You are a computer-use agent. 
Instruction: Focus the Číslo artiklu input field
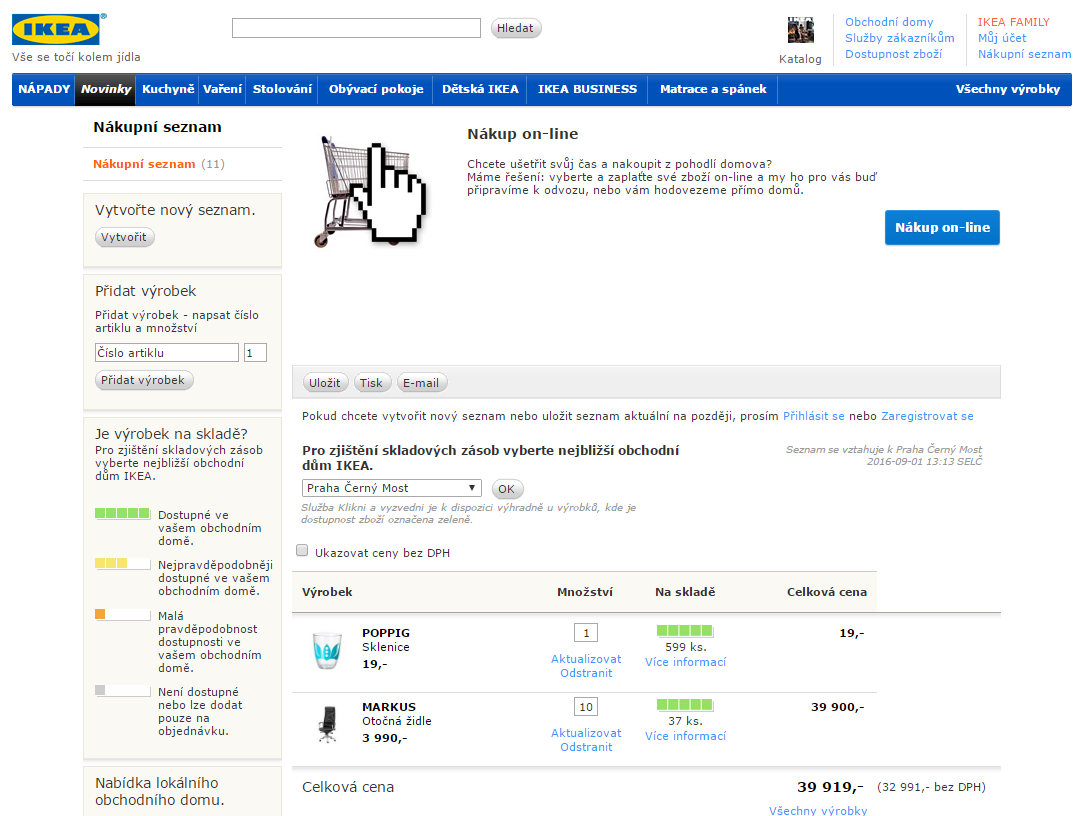point(166,352)
